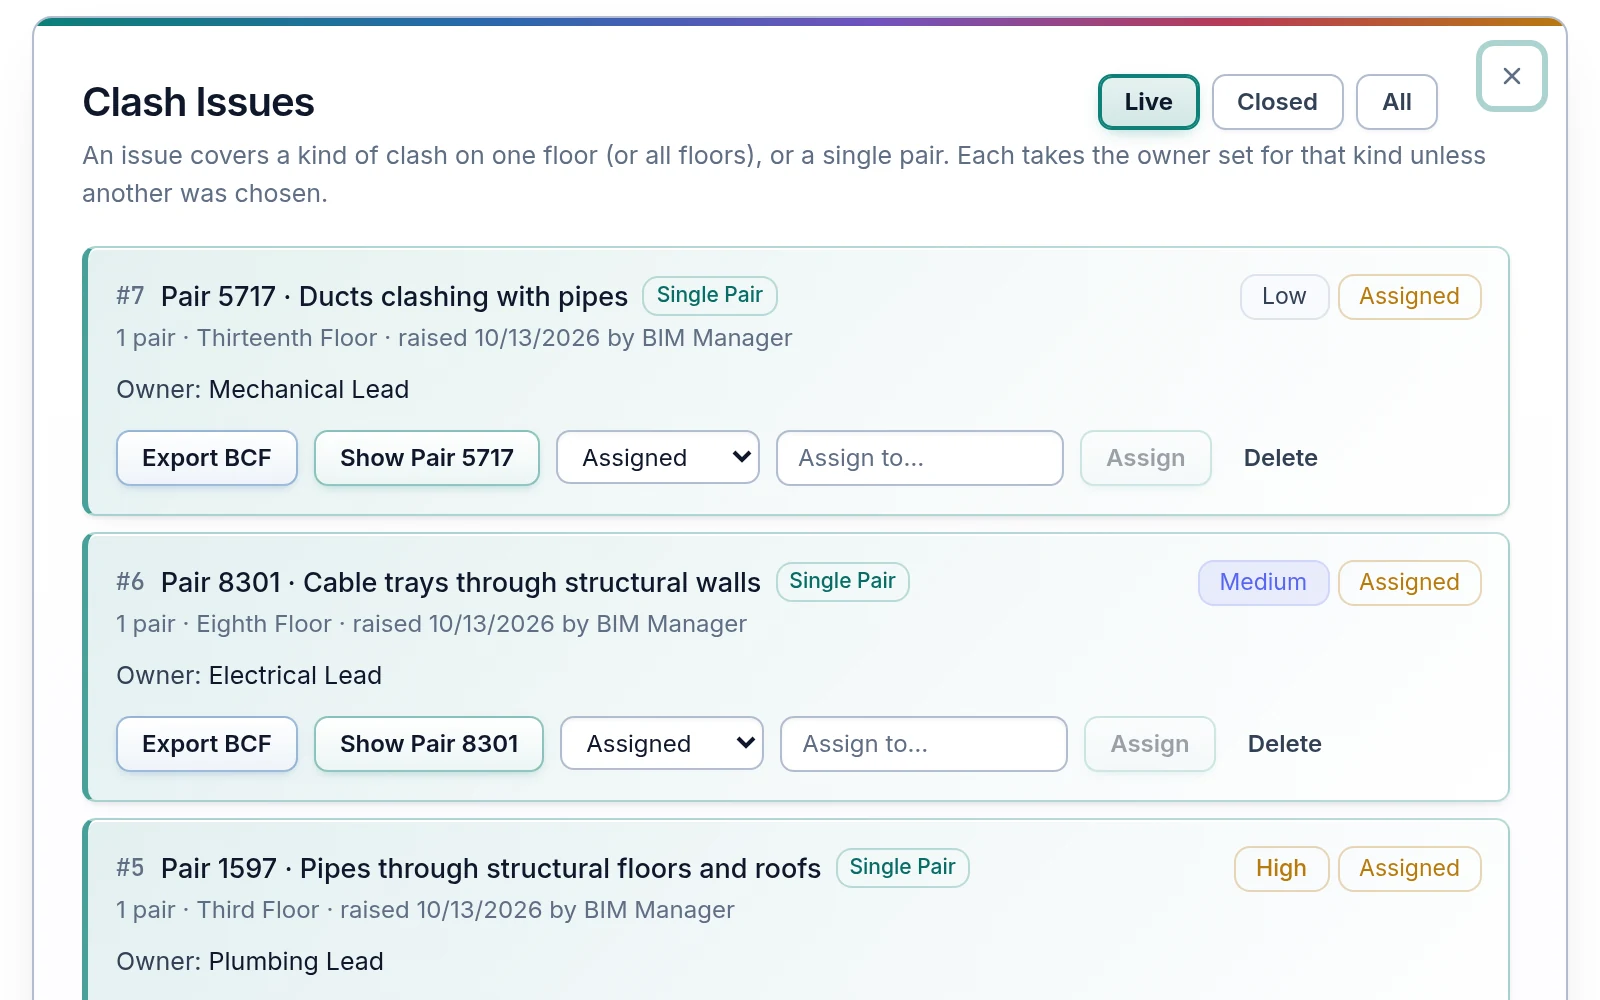Open status dropdown for issue #6

point(662,744)
